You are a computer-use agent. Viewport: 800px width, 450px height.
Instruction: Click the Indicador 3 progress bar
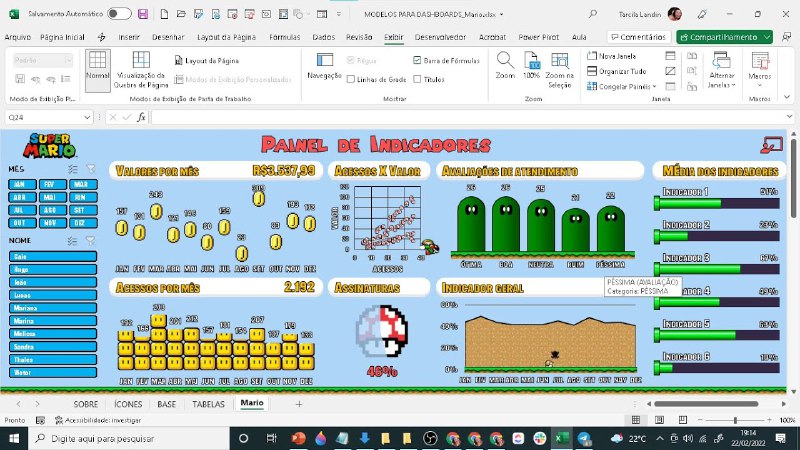pos(717,269)
